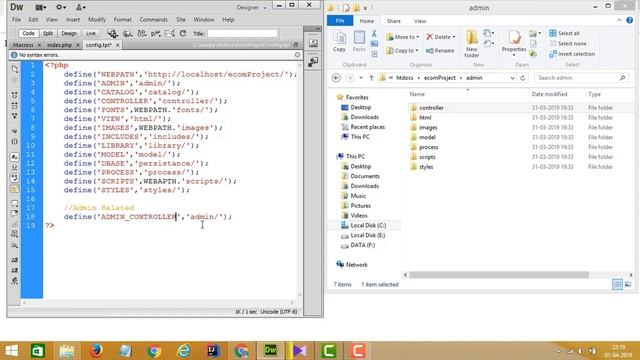Click Rename in Explorer ribbon

click(440, 51)
